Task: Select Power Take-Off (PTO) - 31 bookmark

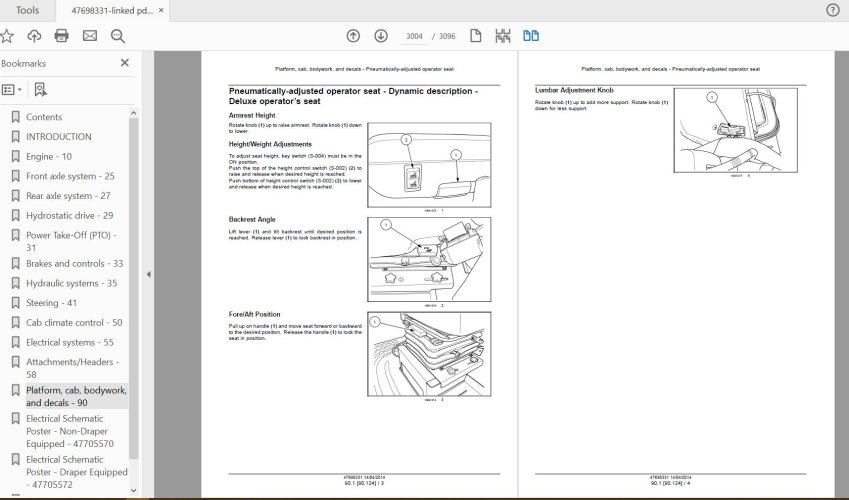Action: 71,241
